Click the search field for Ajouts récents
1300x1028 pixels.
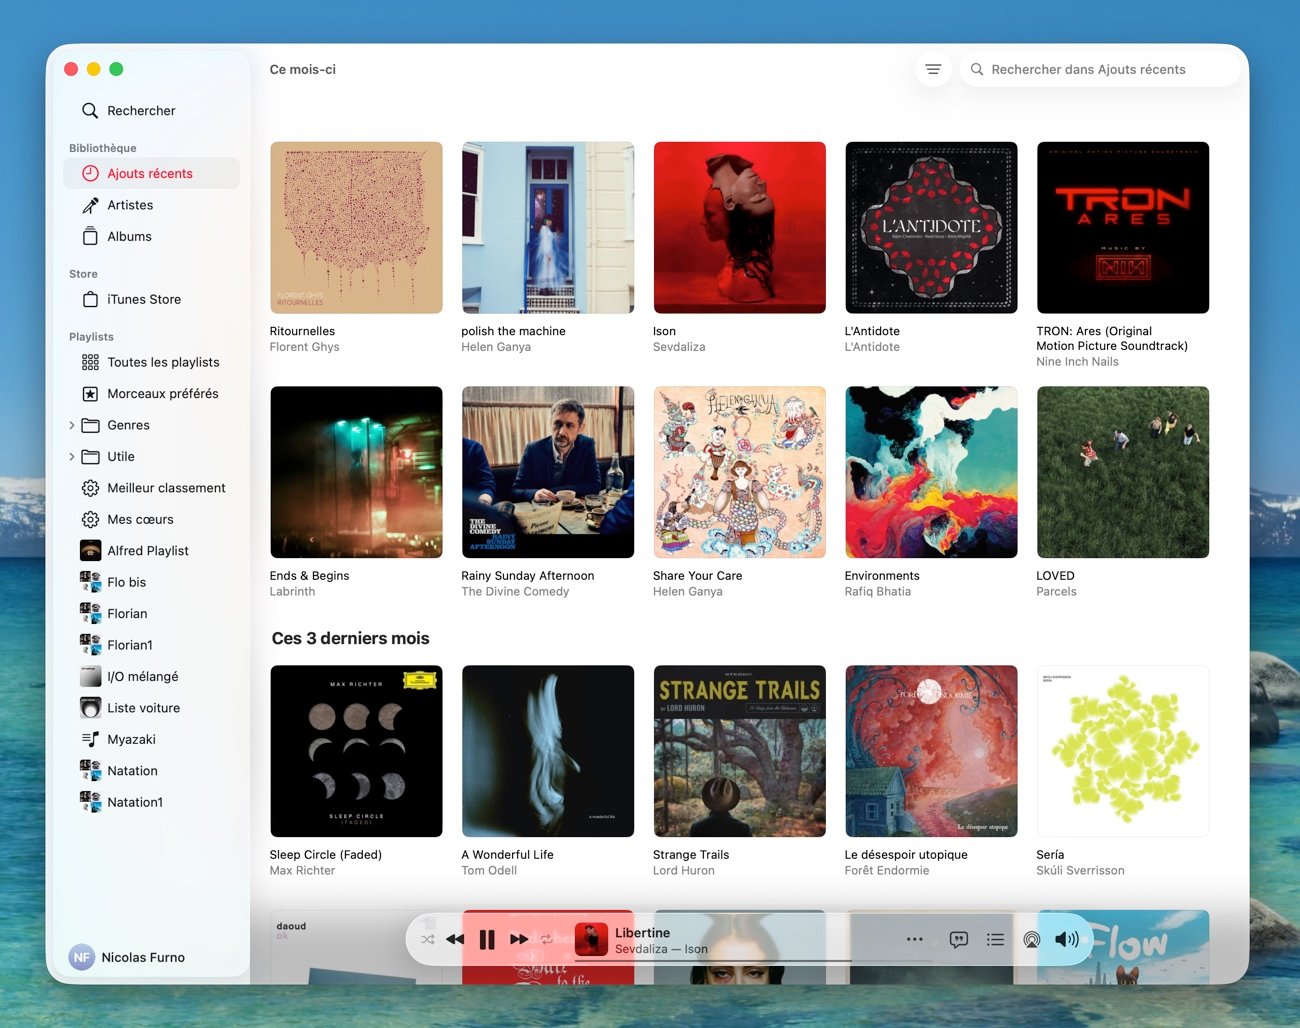coord(1100,70)
